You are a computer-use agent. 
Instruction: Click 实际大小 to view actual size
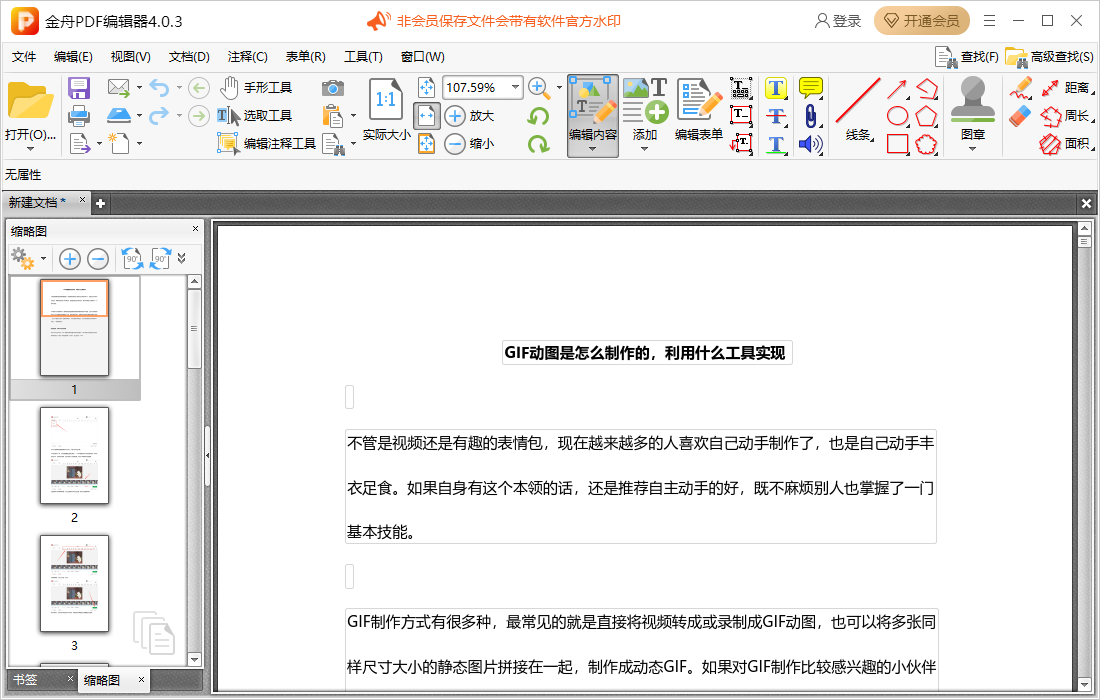385,110
